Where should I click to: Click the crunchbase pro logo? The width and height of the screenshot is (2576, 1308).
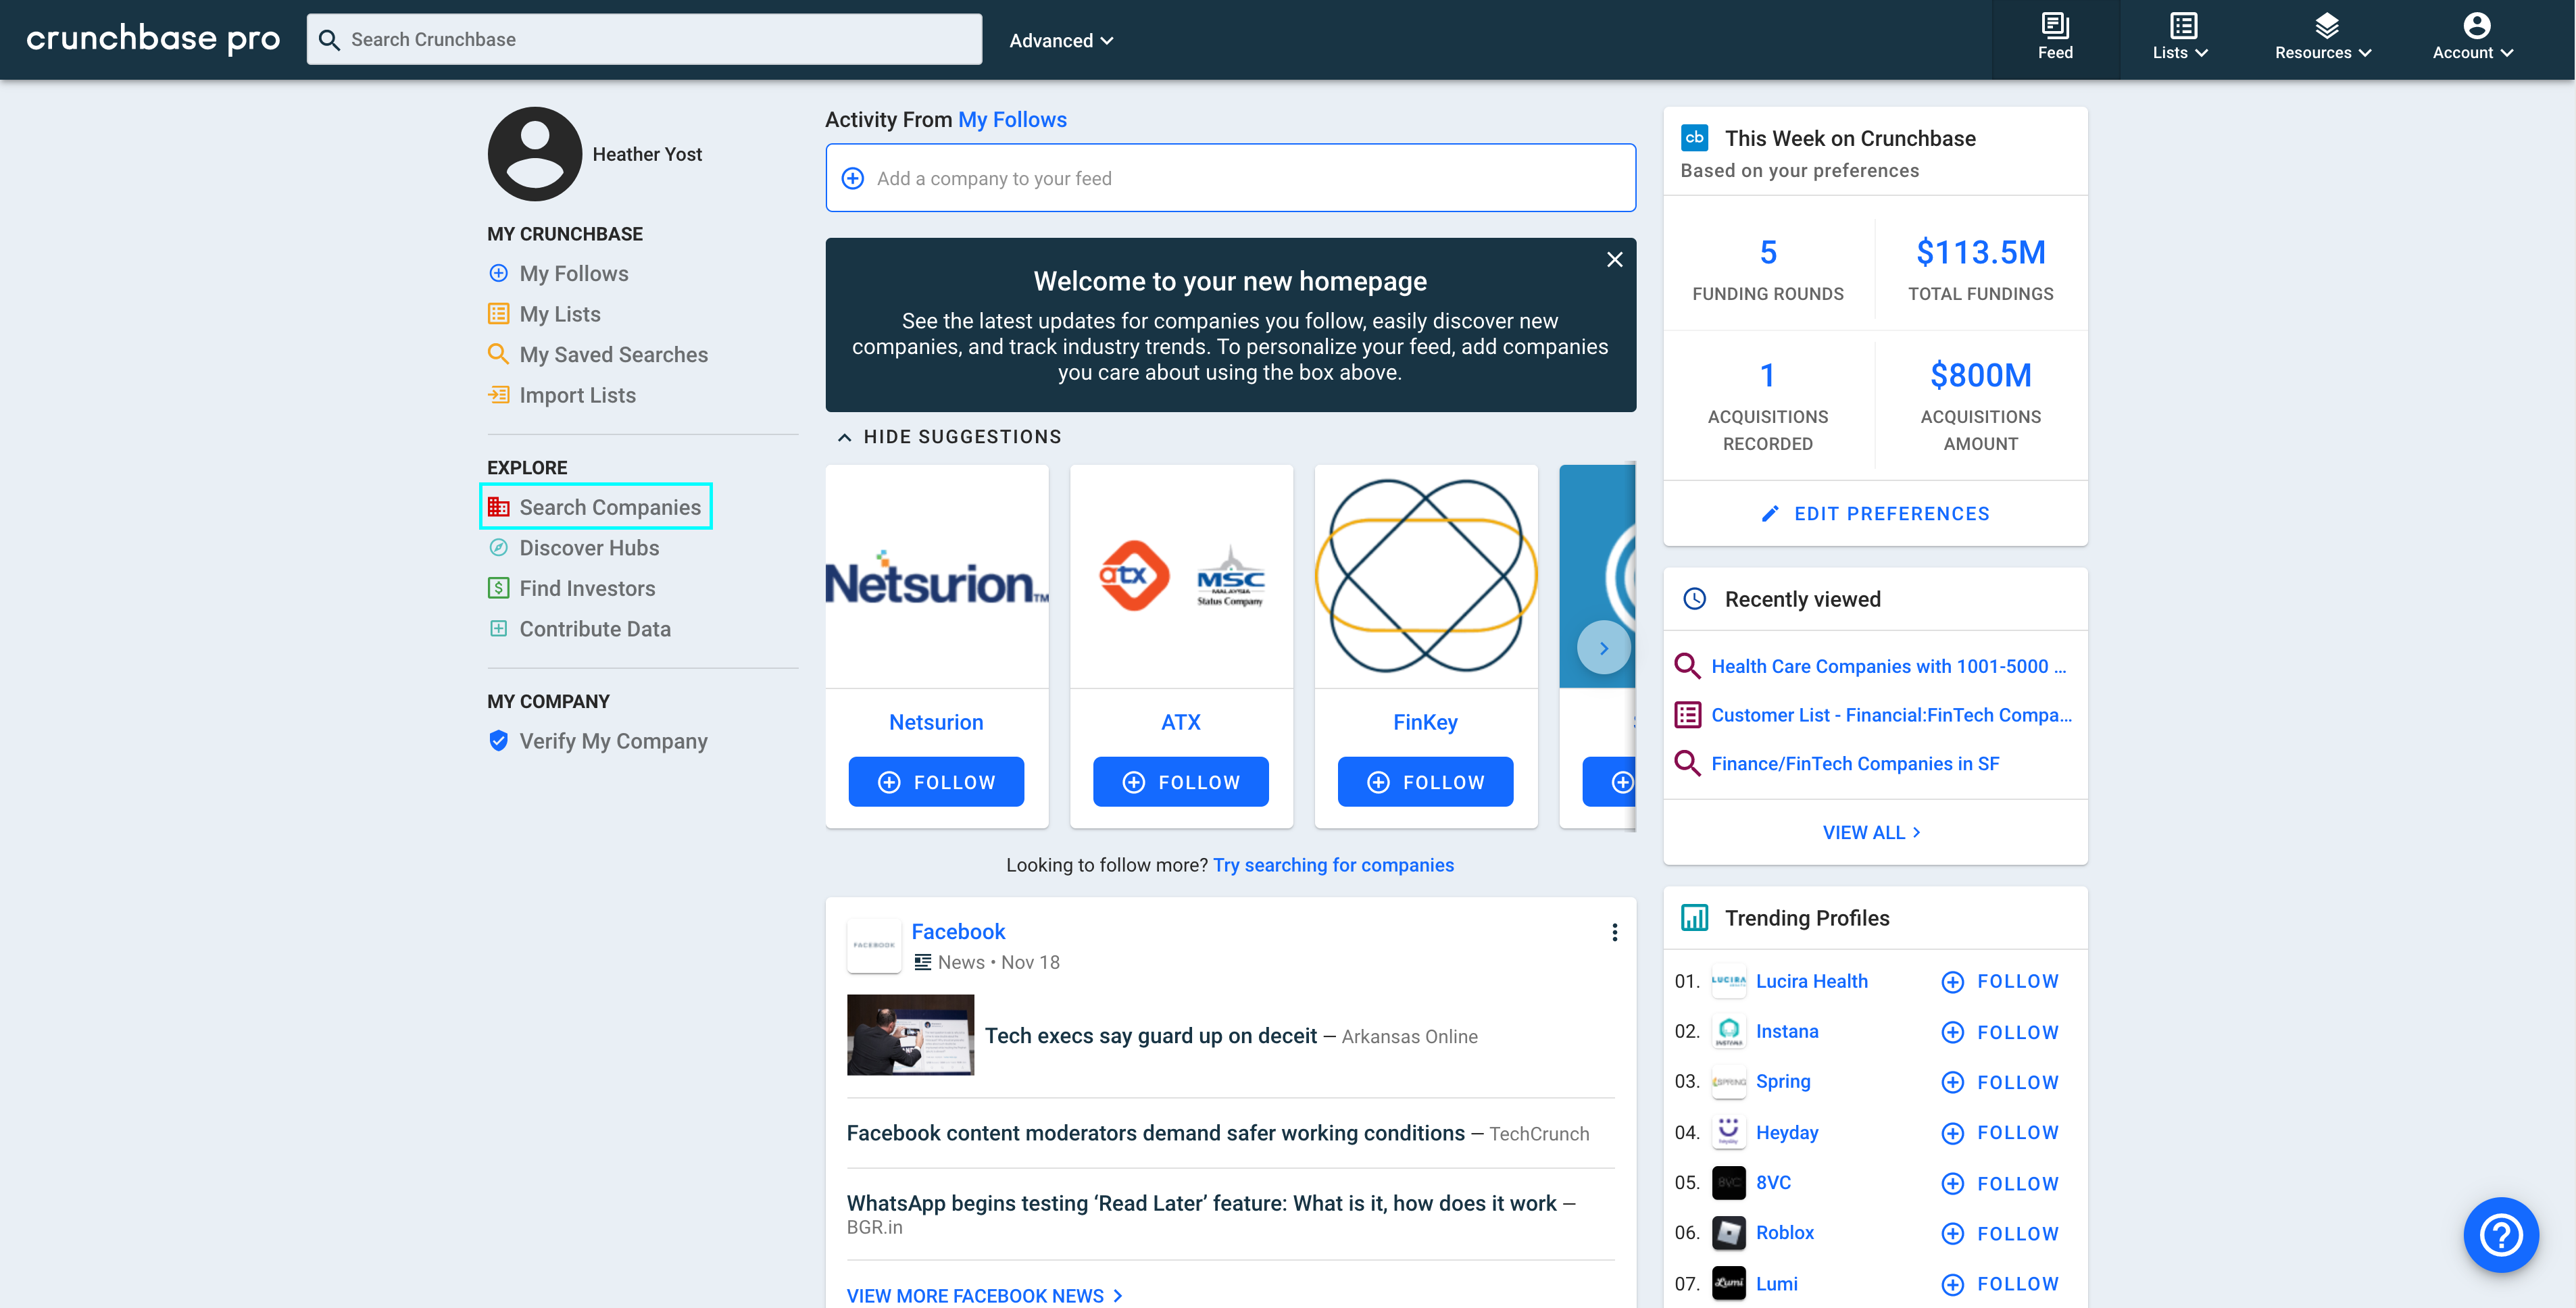click(153, 38)
